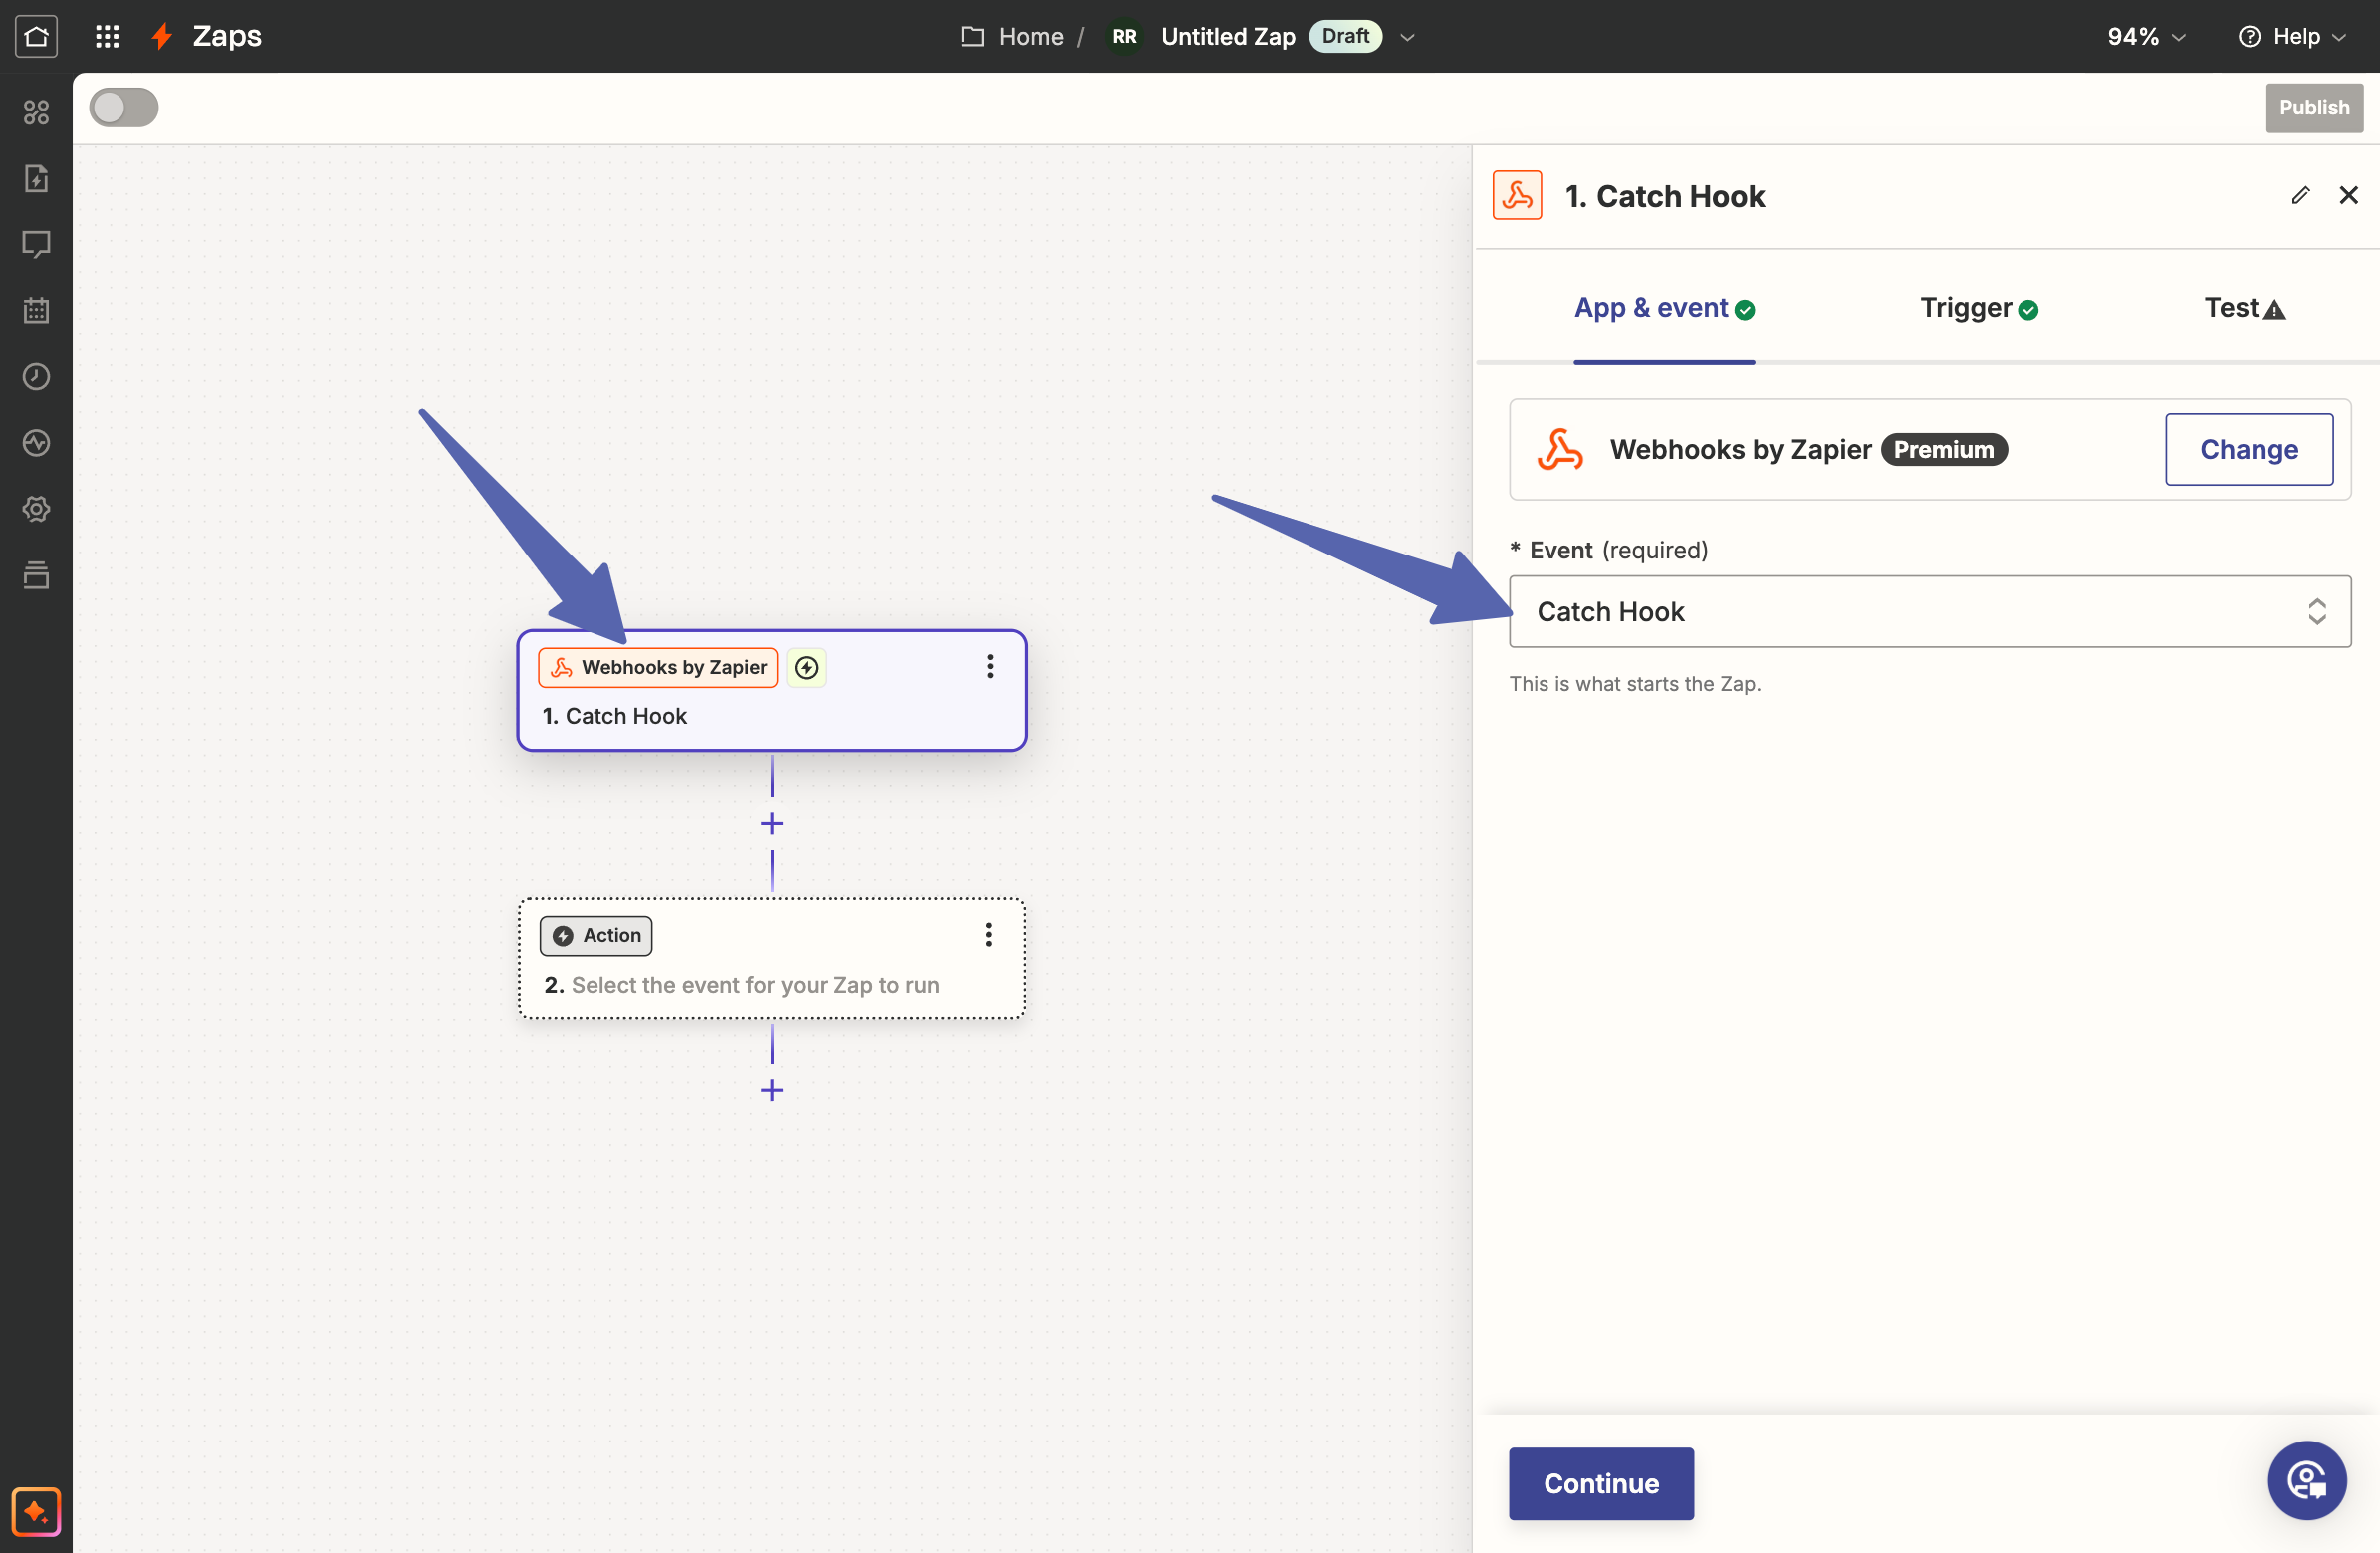2380x1553 pixels.
Task: Open the calendar icon in left sidebar
Action: 36,310
